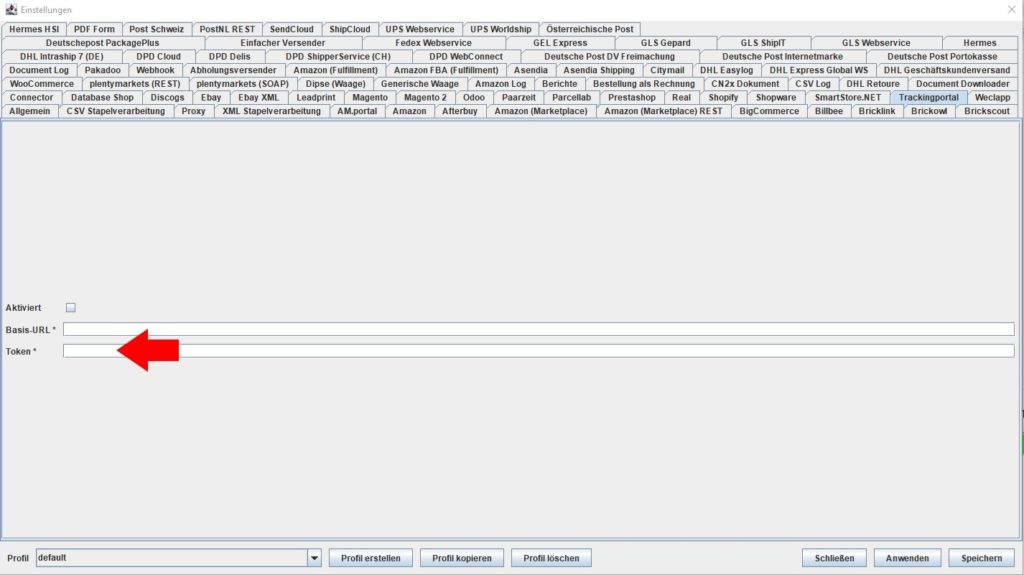
Task: Open Deutsche Post Internetmarke tab
Action: [x=782, y=57]
